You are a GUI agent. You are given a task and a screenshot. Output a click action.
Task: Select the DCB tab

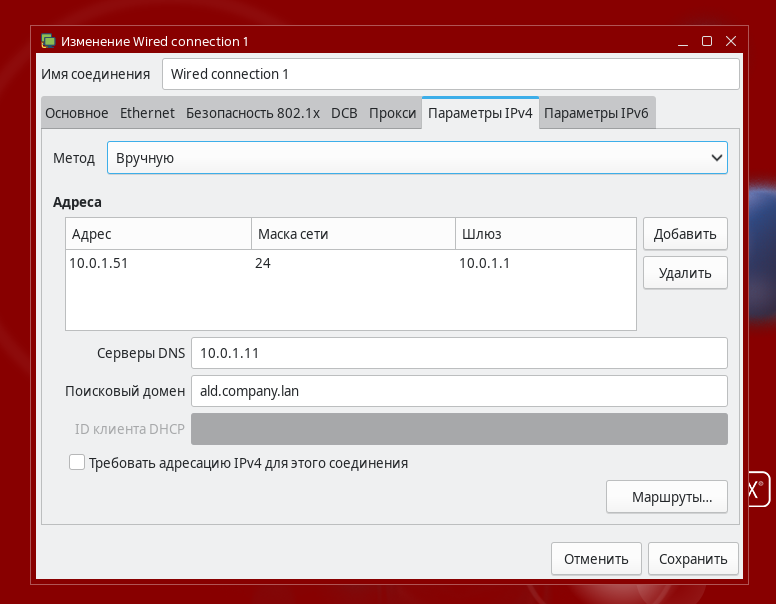pos(344,113)
